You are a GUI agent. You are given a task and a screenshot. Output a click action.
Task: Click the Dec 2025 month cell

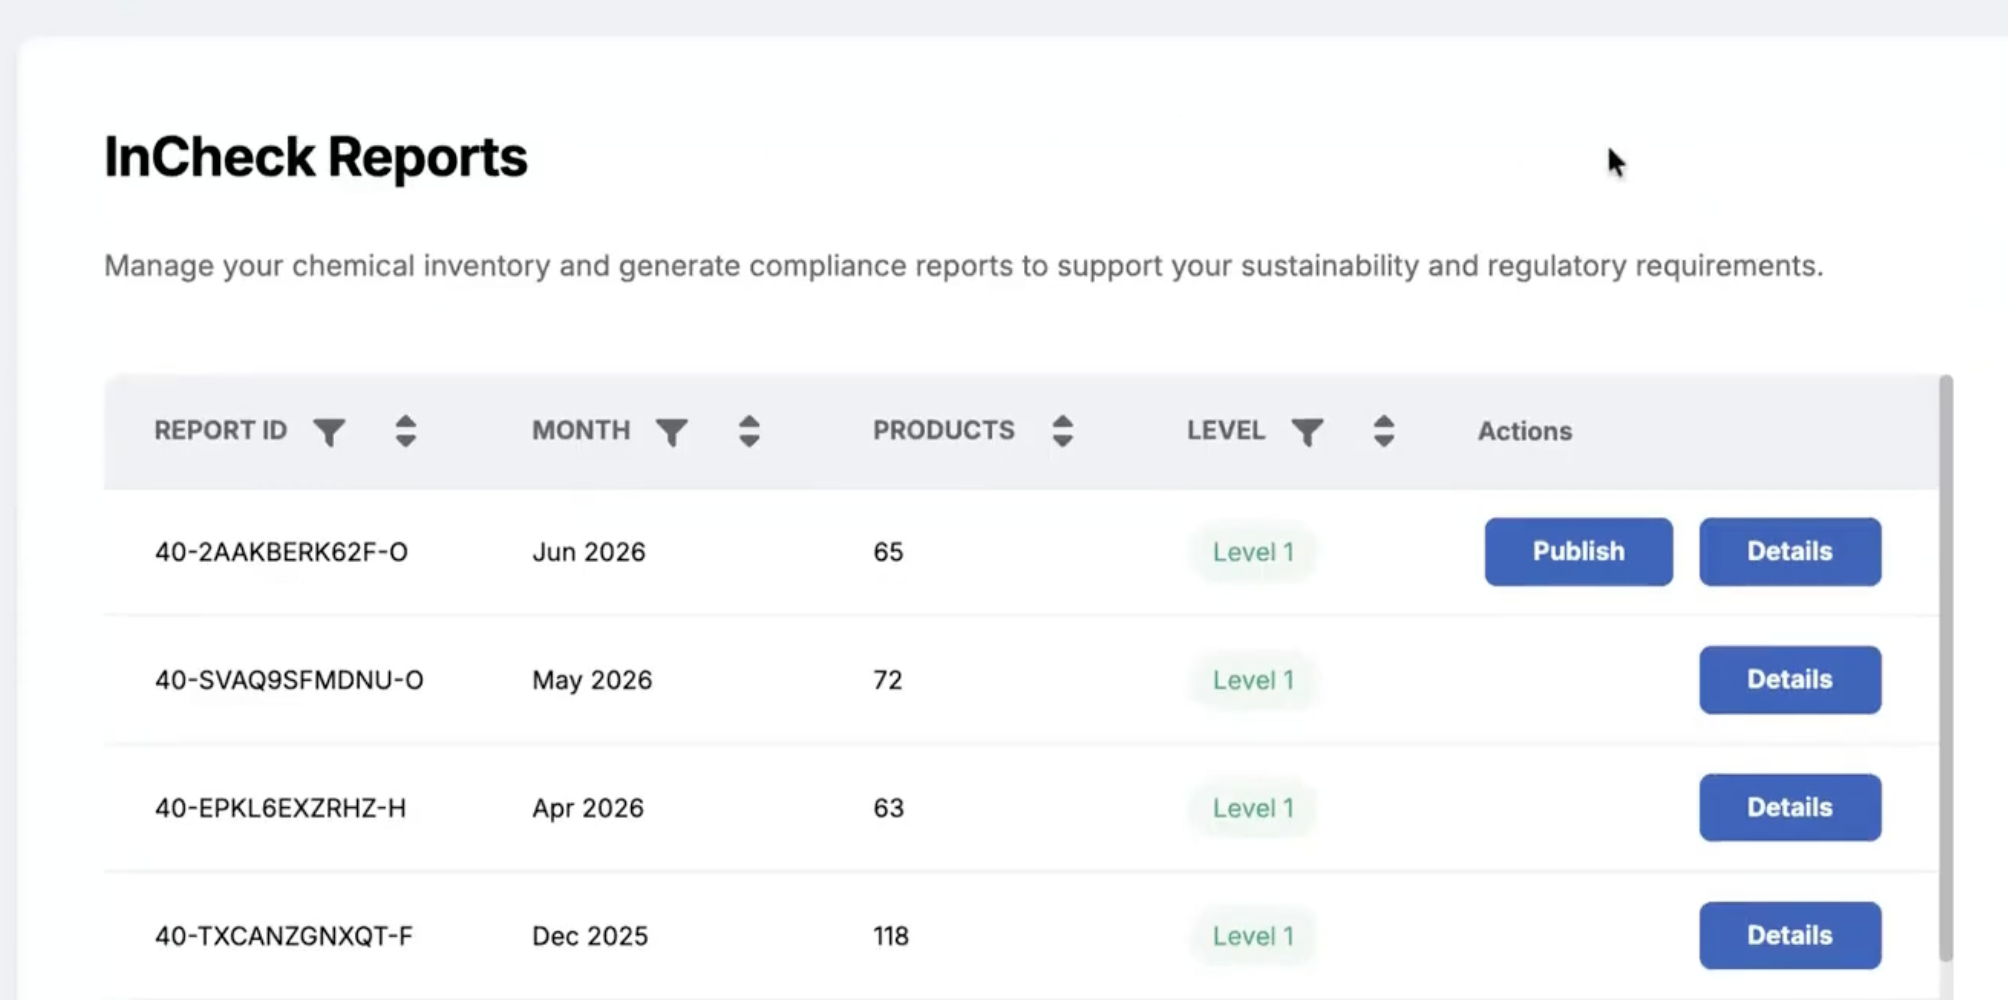(590, 936)
